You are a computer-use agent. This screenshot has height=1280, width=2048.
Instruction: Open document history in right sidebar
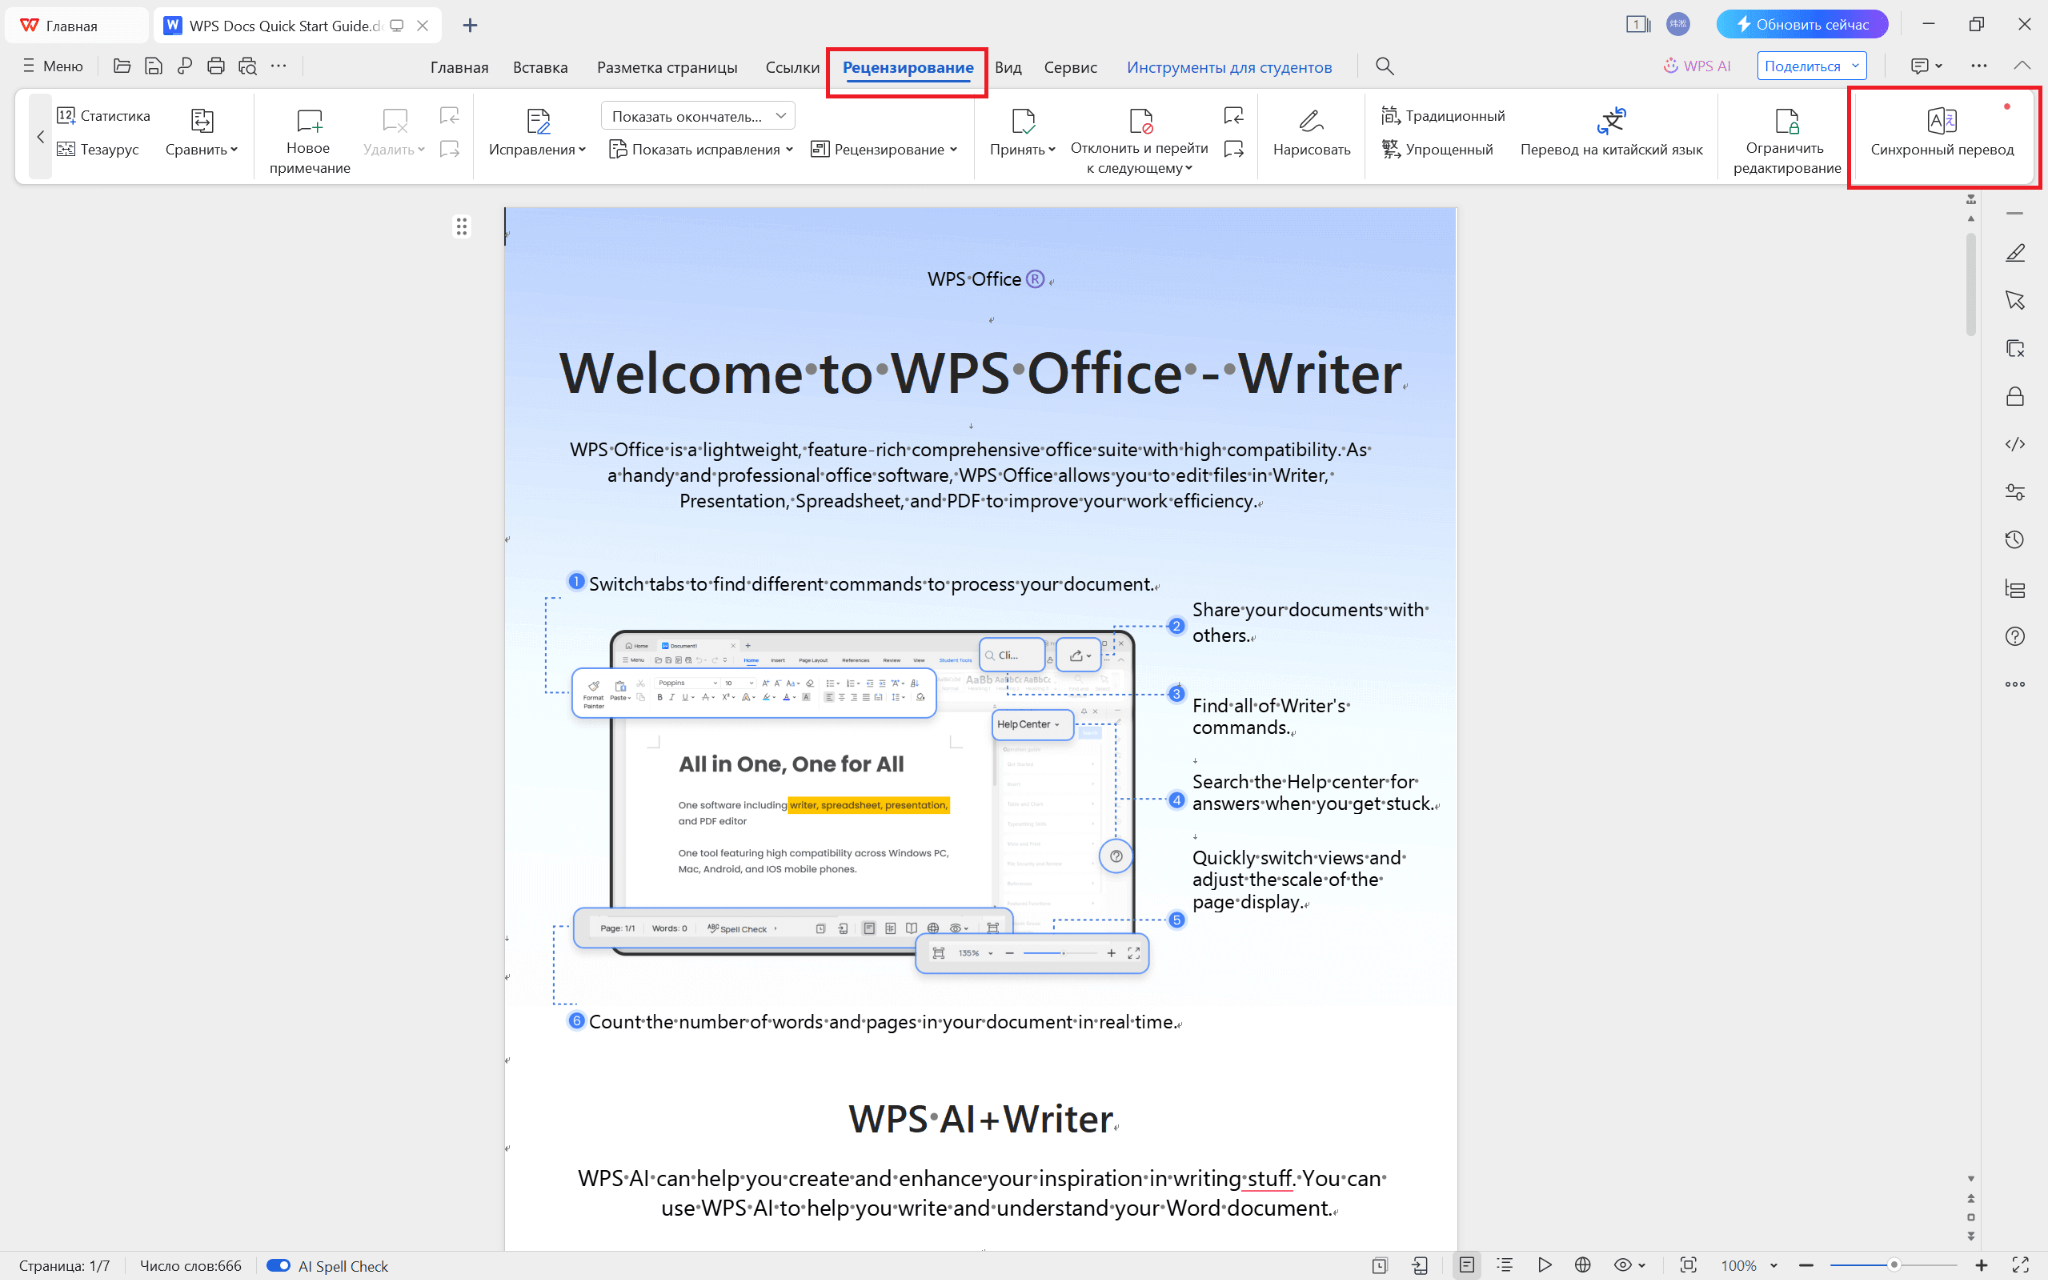(x=2016, y=539)
